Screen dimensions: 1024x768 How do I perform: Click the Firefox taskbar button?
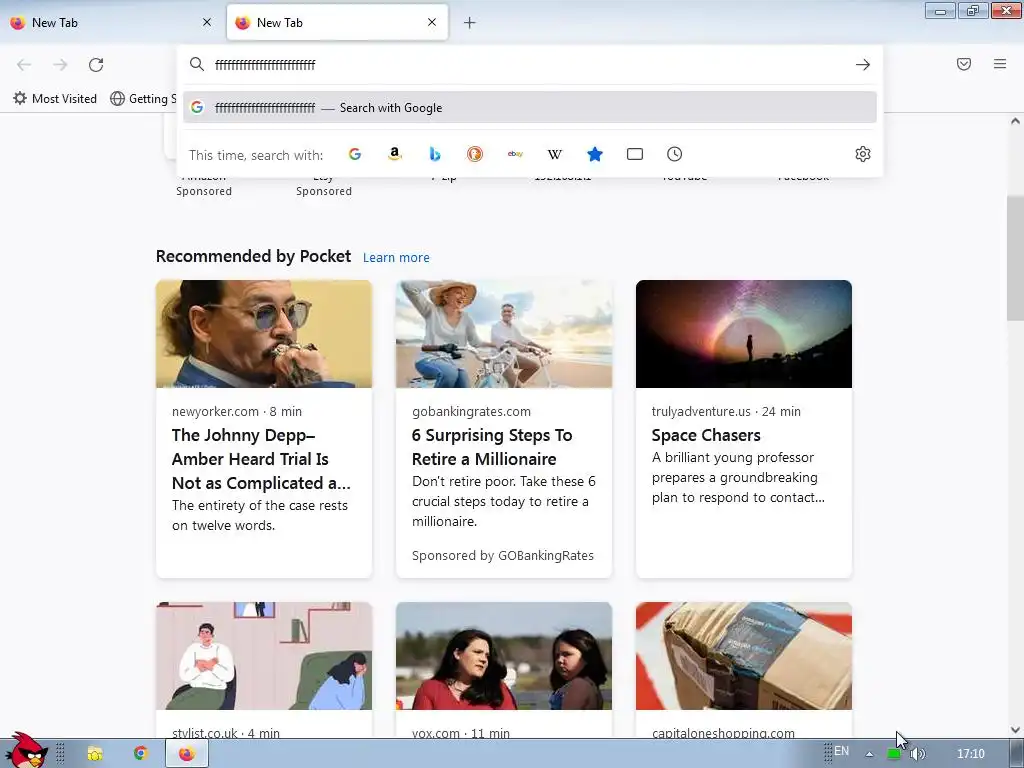coord(186,754)
